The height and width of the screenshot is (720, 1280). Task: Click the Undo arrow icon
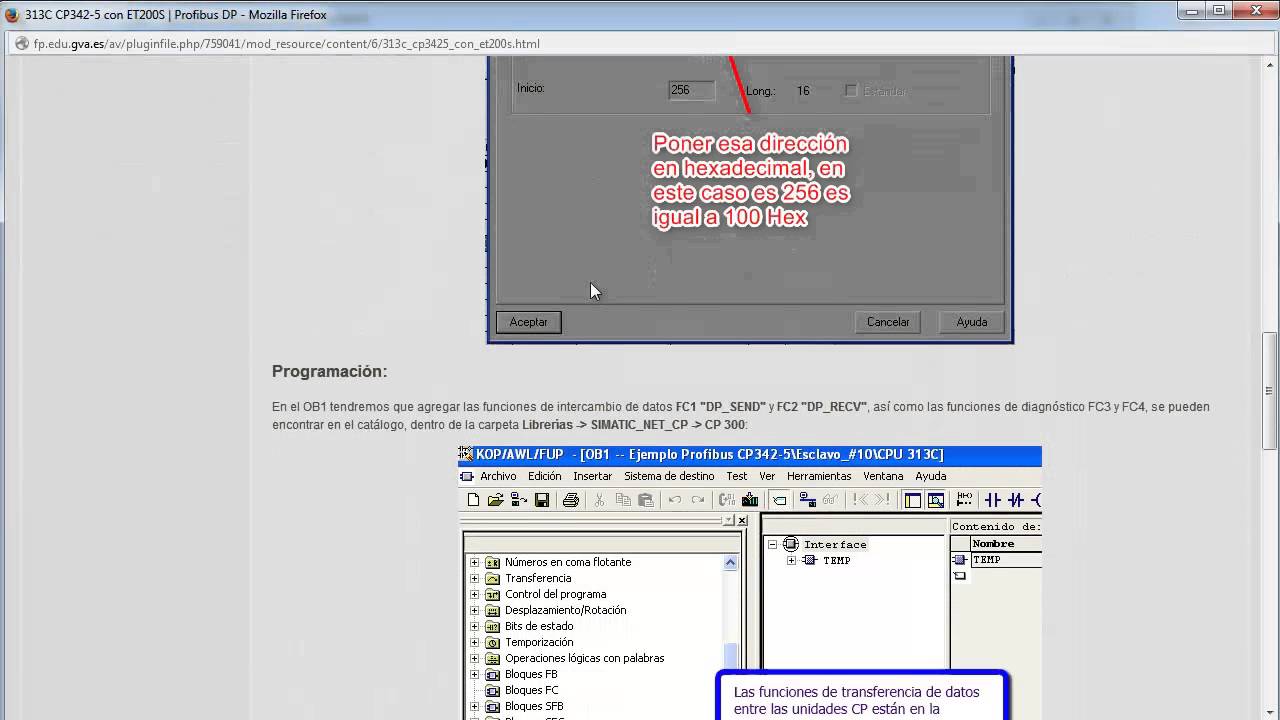click(675, 500)
